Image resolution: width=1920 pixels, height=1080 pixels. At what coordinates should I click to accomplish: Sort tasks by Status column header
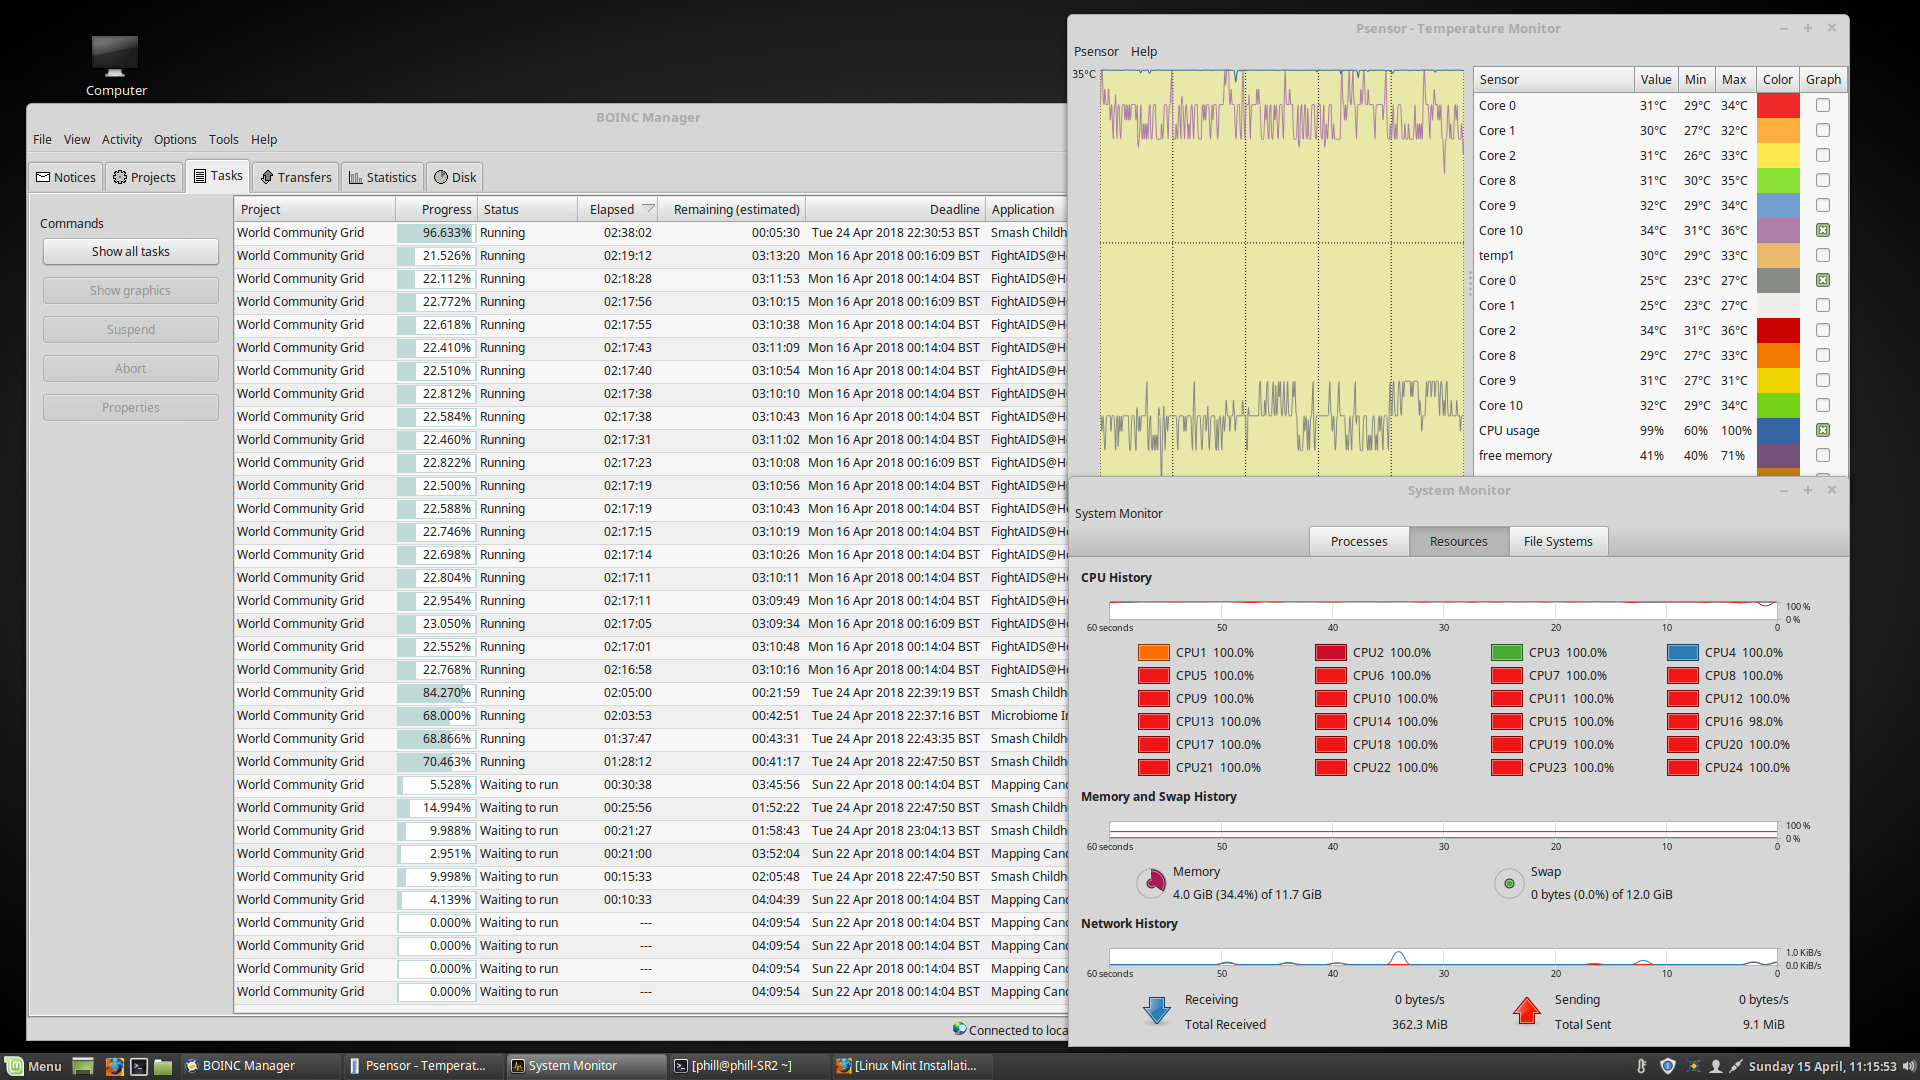pyautogui.click(x=527, y=209)
